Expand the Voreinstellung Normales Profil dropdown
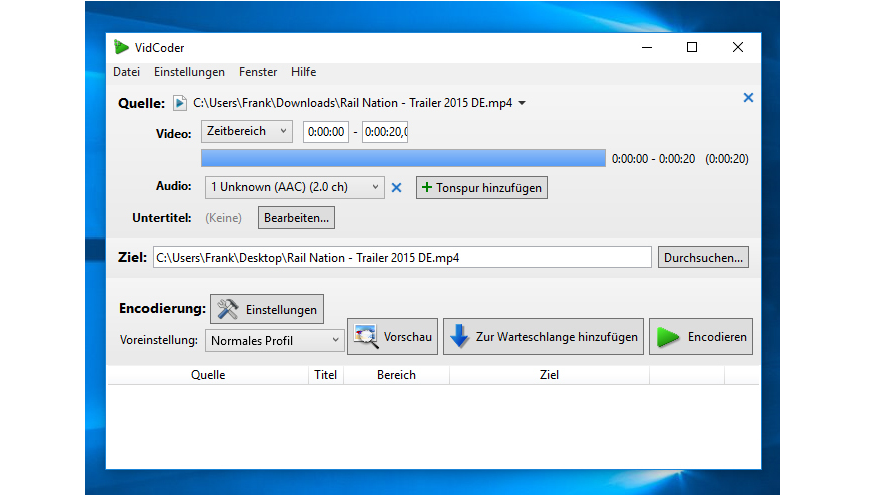 point(275,341)
